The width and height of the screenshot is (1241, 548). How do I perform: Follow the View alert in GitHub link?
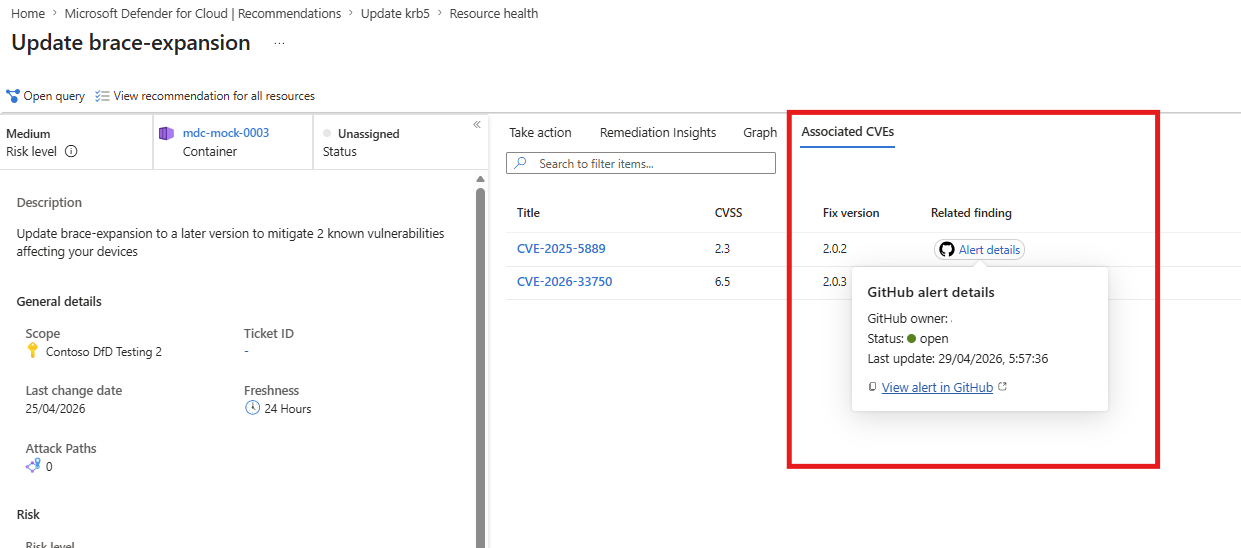pos(937,388)
